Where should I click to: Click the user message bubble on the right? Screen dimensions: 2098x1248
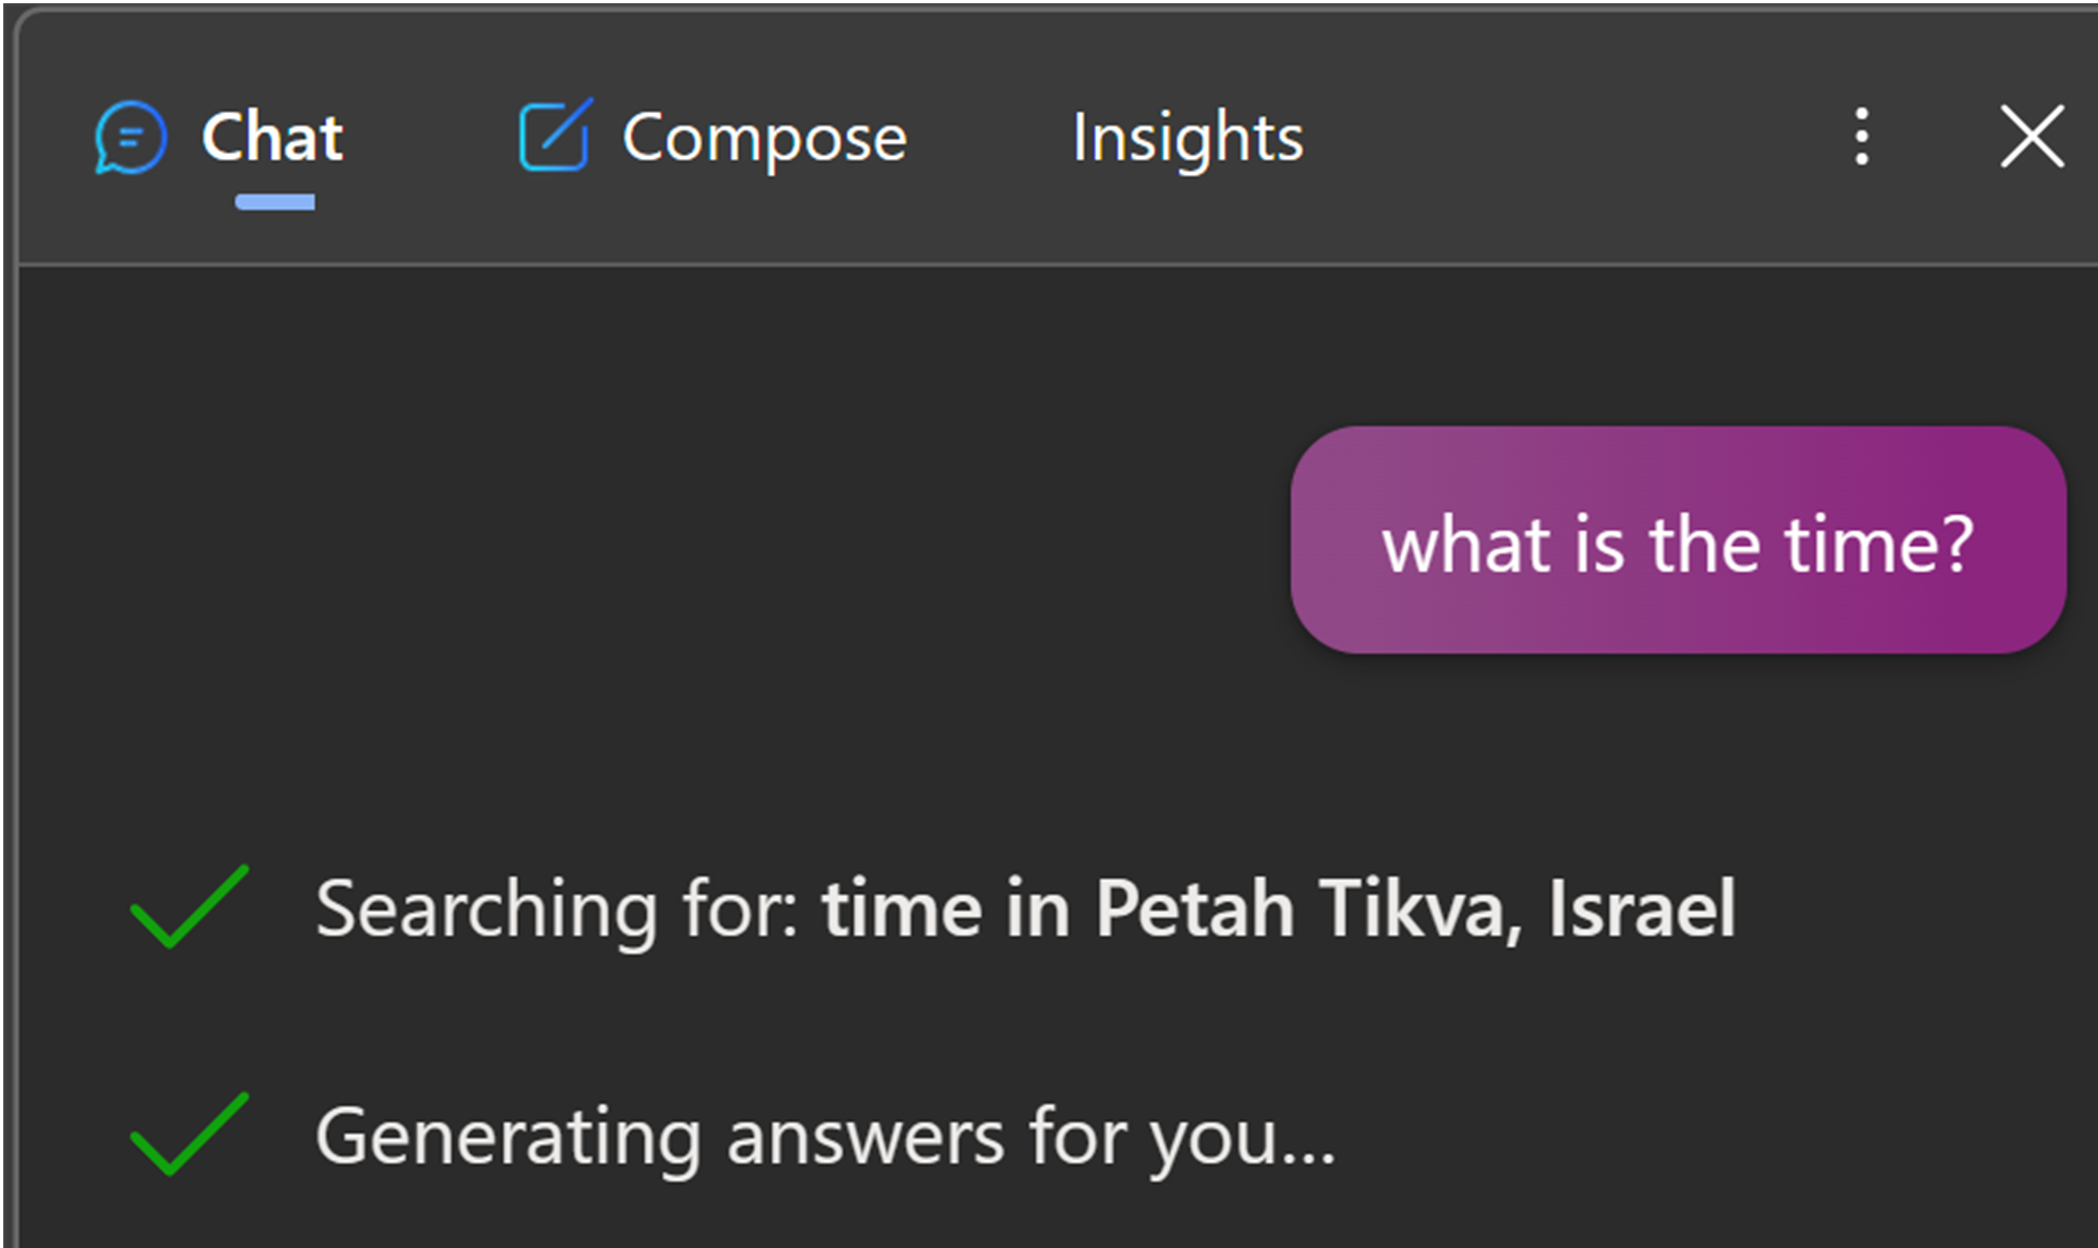pyautogui.click(x=1678, y=542)
